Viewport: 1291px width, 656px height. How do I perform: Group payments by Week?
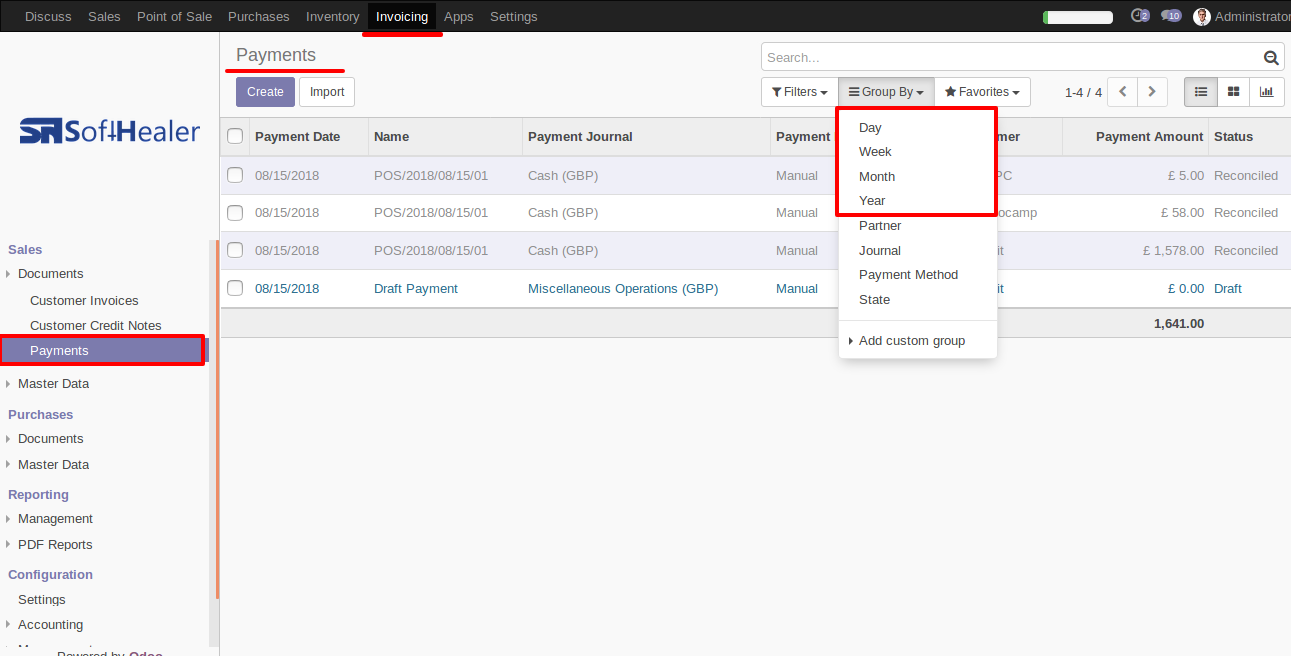[x=875, y=152]
